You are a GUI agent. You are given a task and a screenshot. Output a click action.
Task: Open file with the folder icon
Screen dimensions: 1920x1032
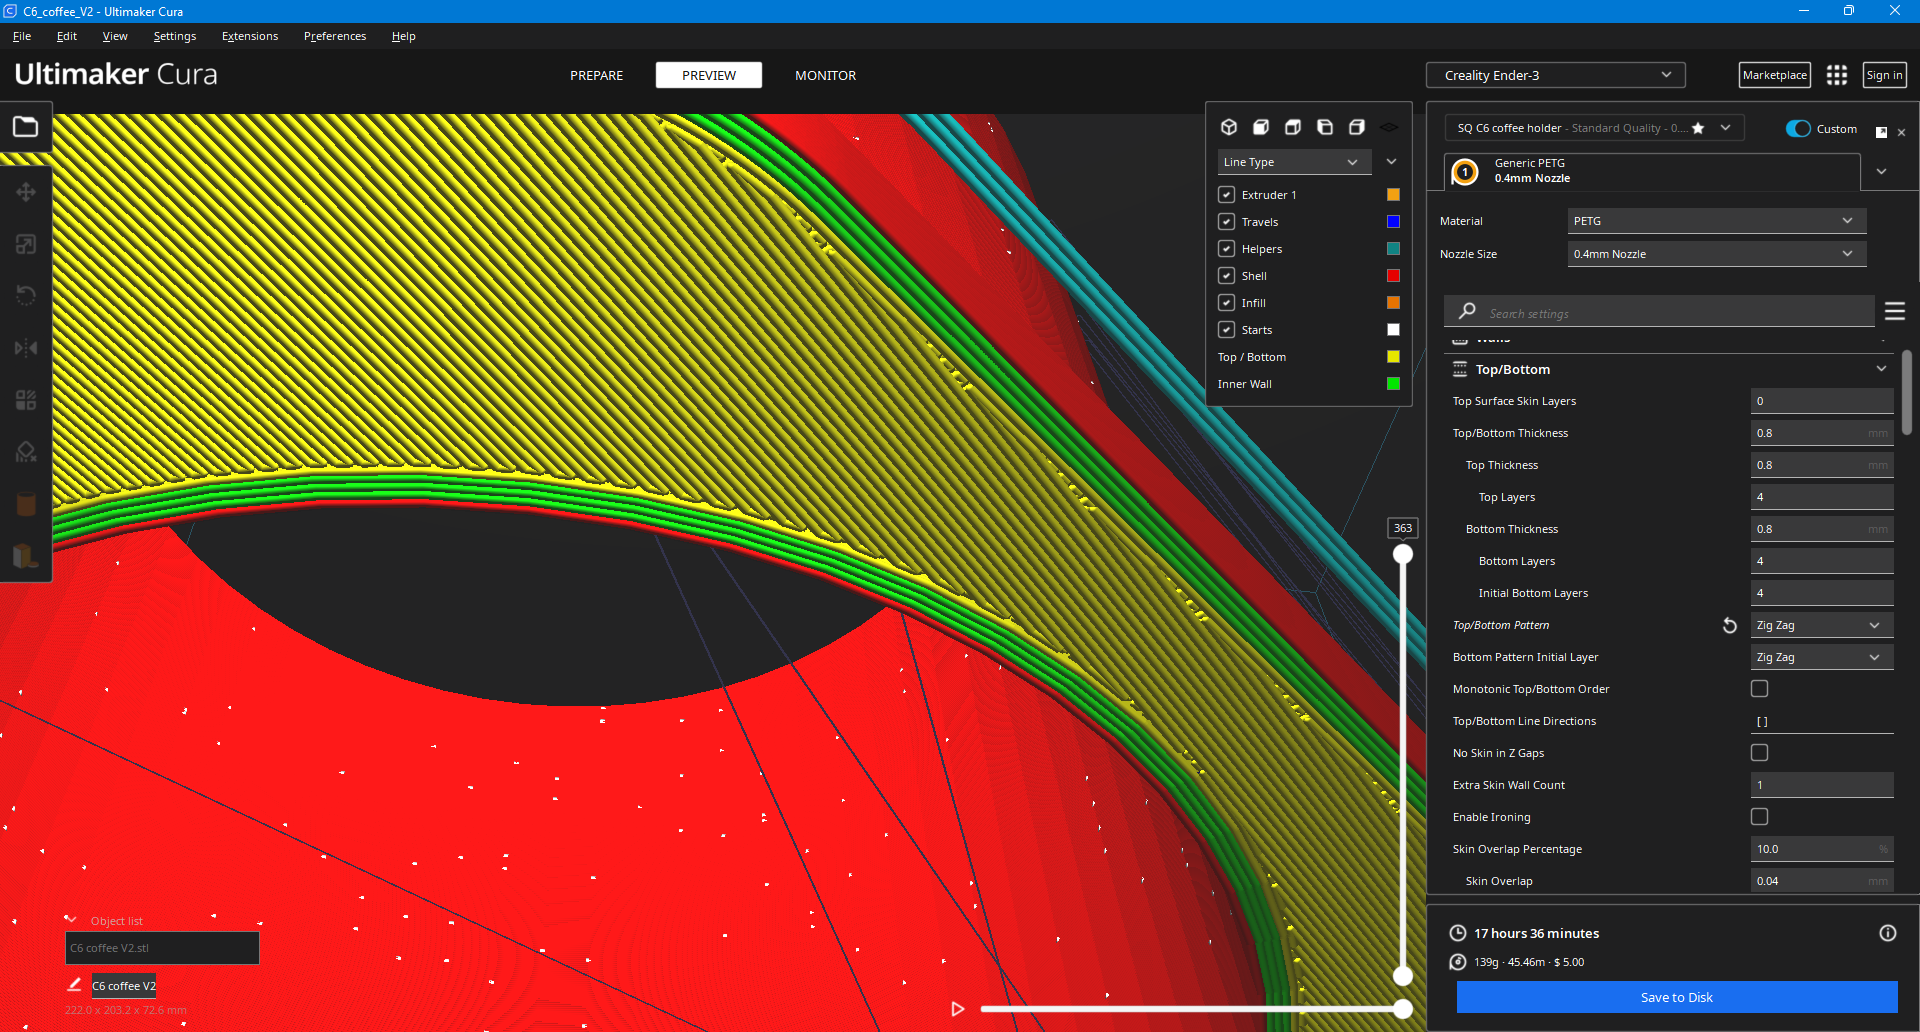click(25, 127)
